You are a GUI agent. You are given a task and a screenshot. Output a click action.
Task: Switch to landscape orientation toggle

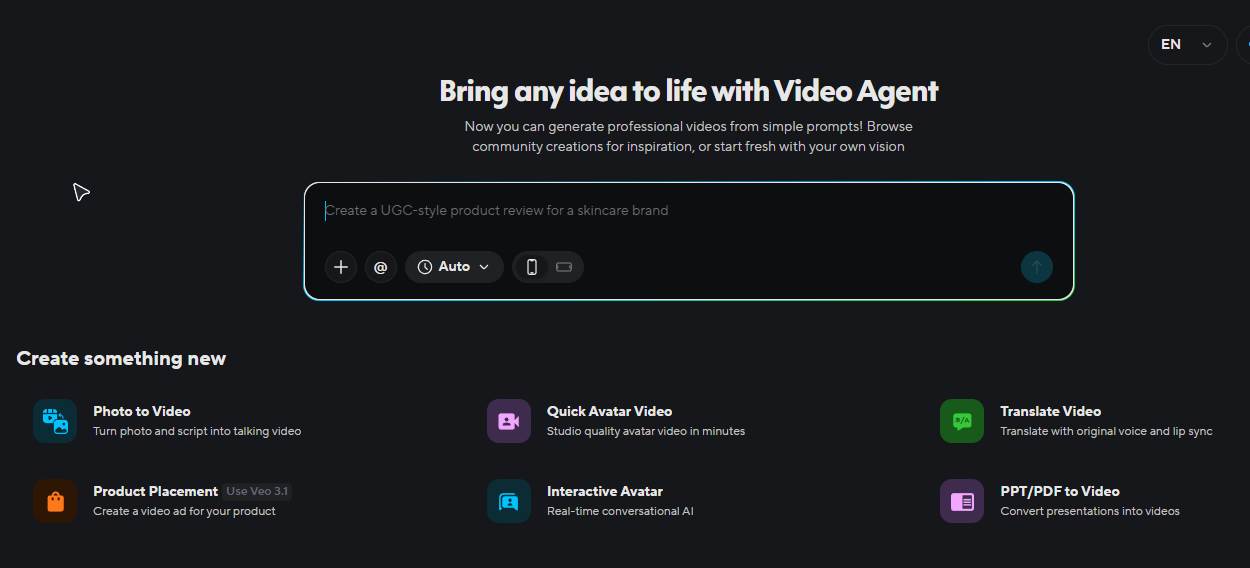coord(563,267)
